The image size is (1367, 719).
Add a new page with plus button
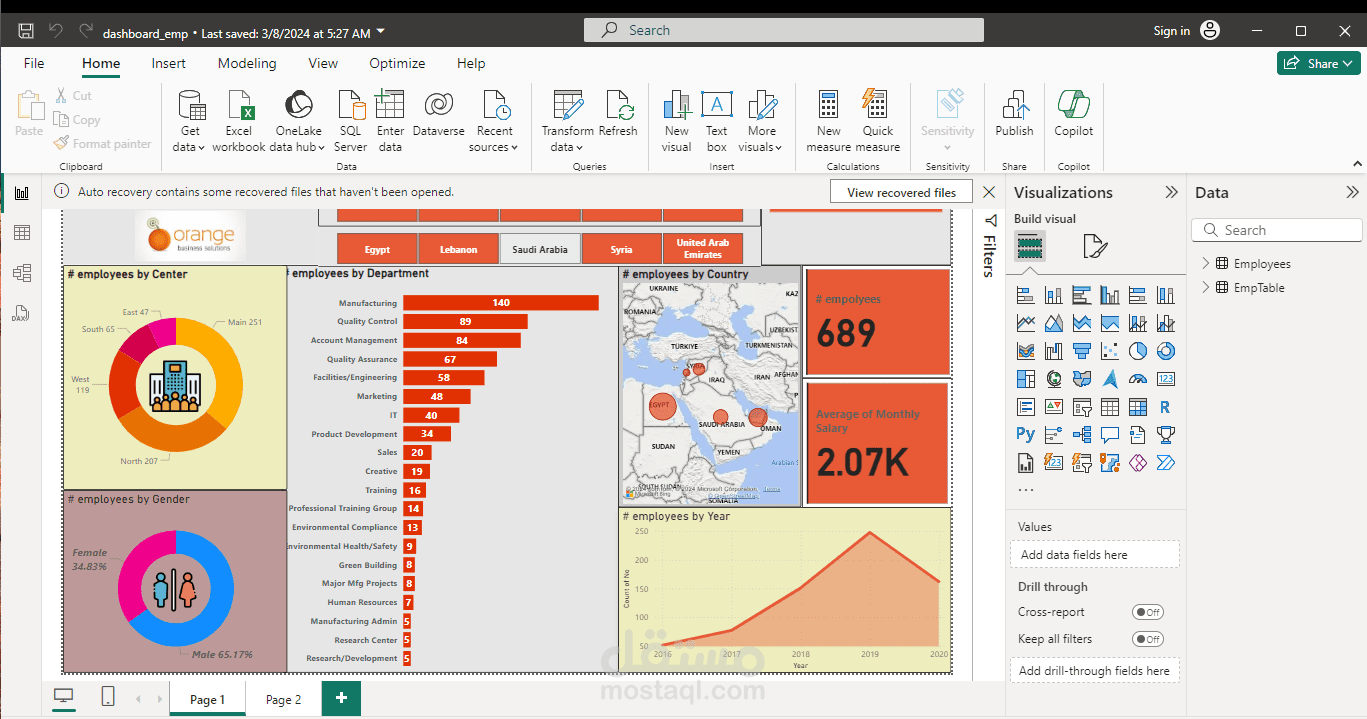pyautogui.click(x=341, y=698)
